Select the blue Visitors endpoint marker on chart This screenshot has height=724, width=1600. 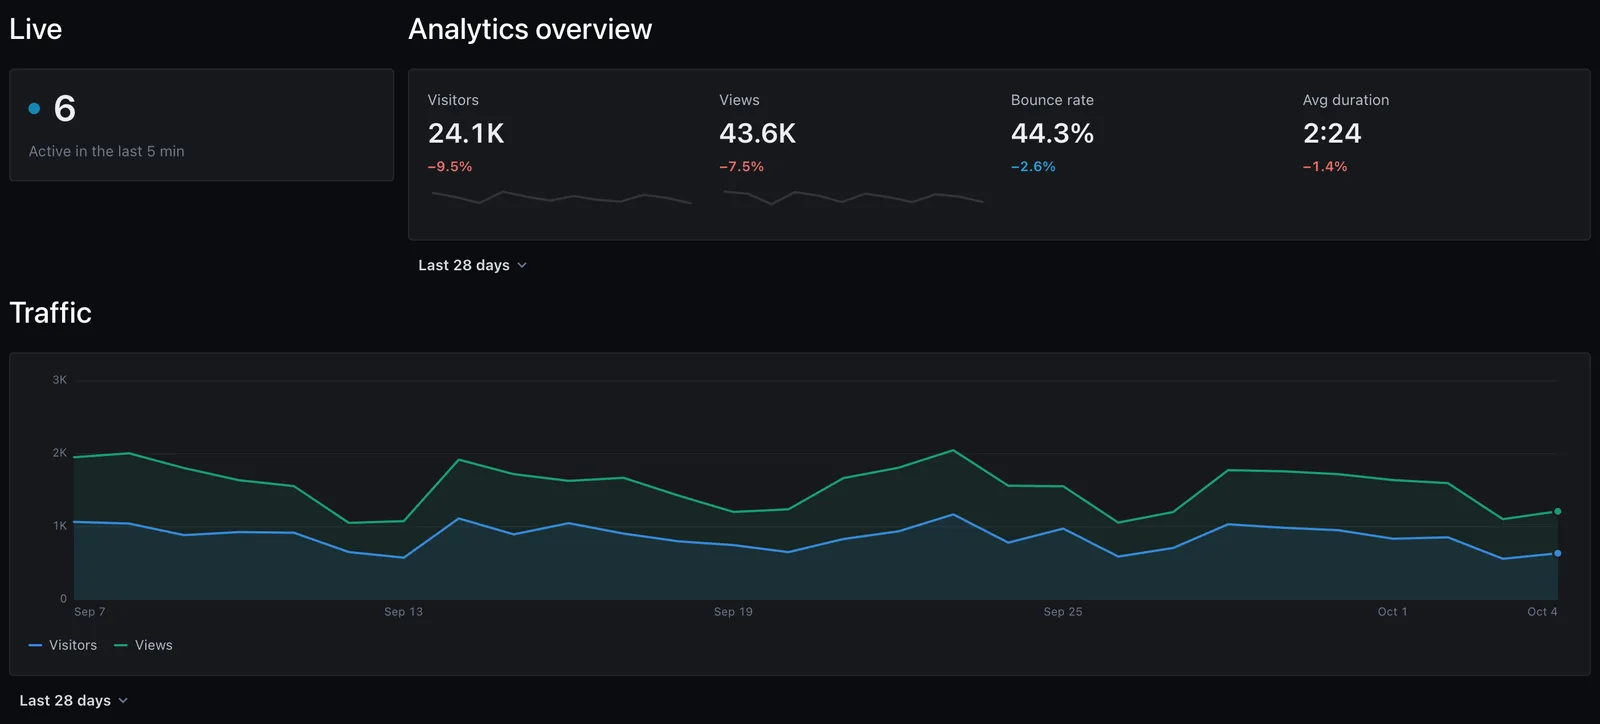(x=1557, y=553)
